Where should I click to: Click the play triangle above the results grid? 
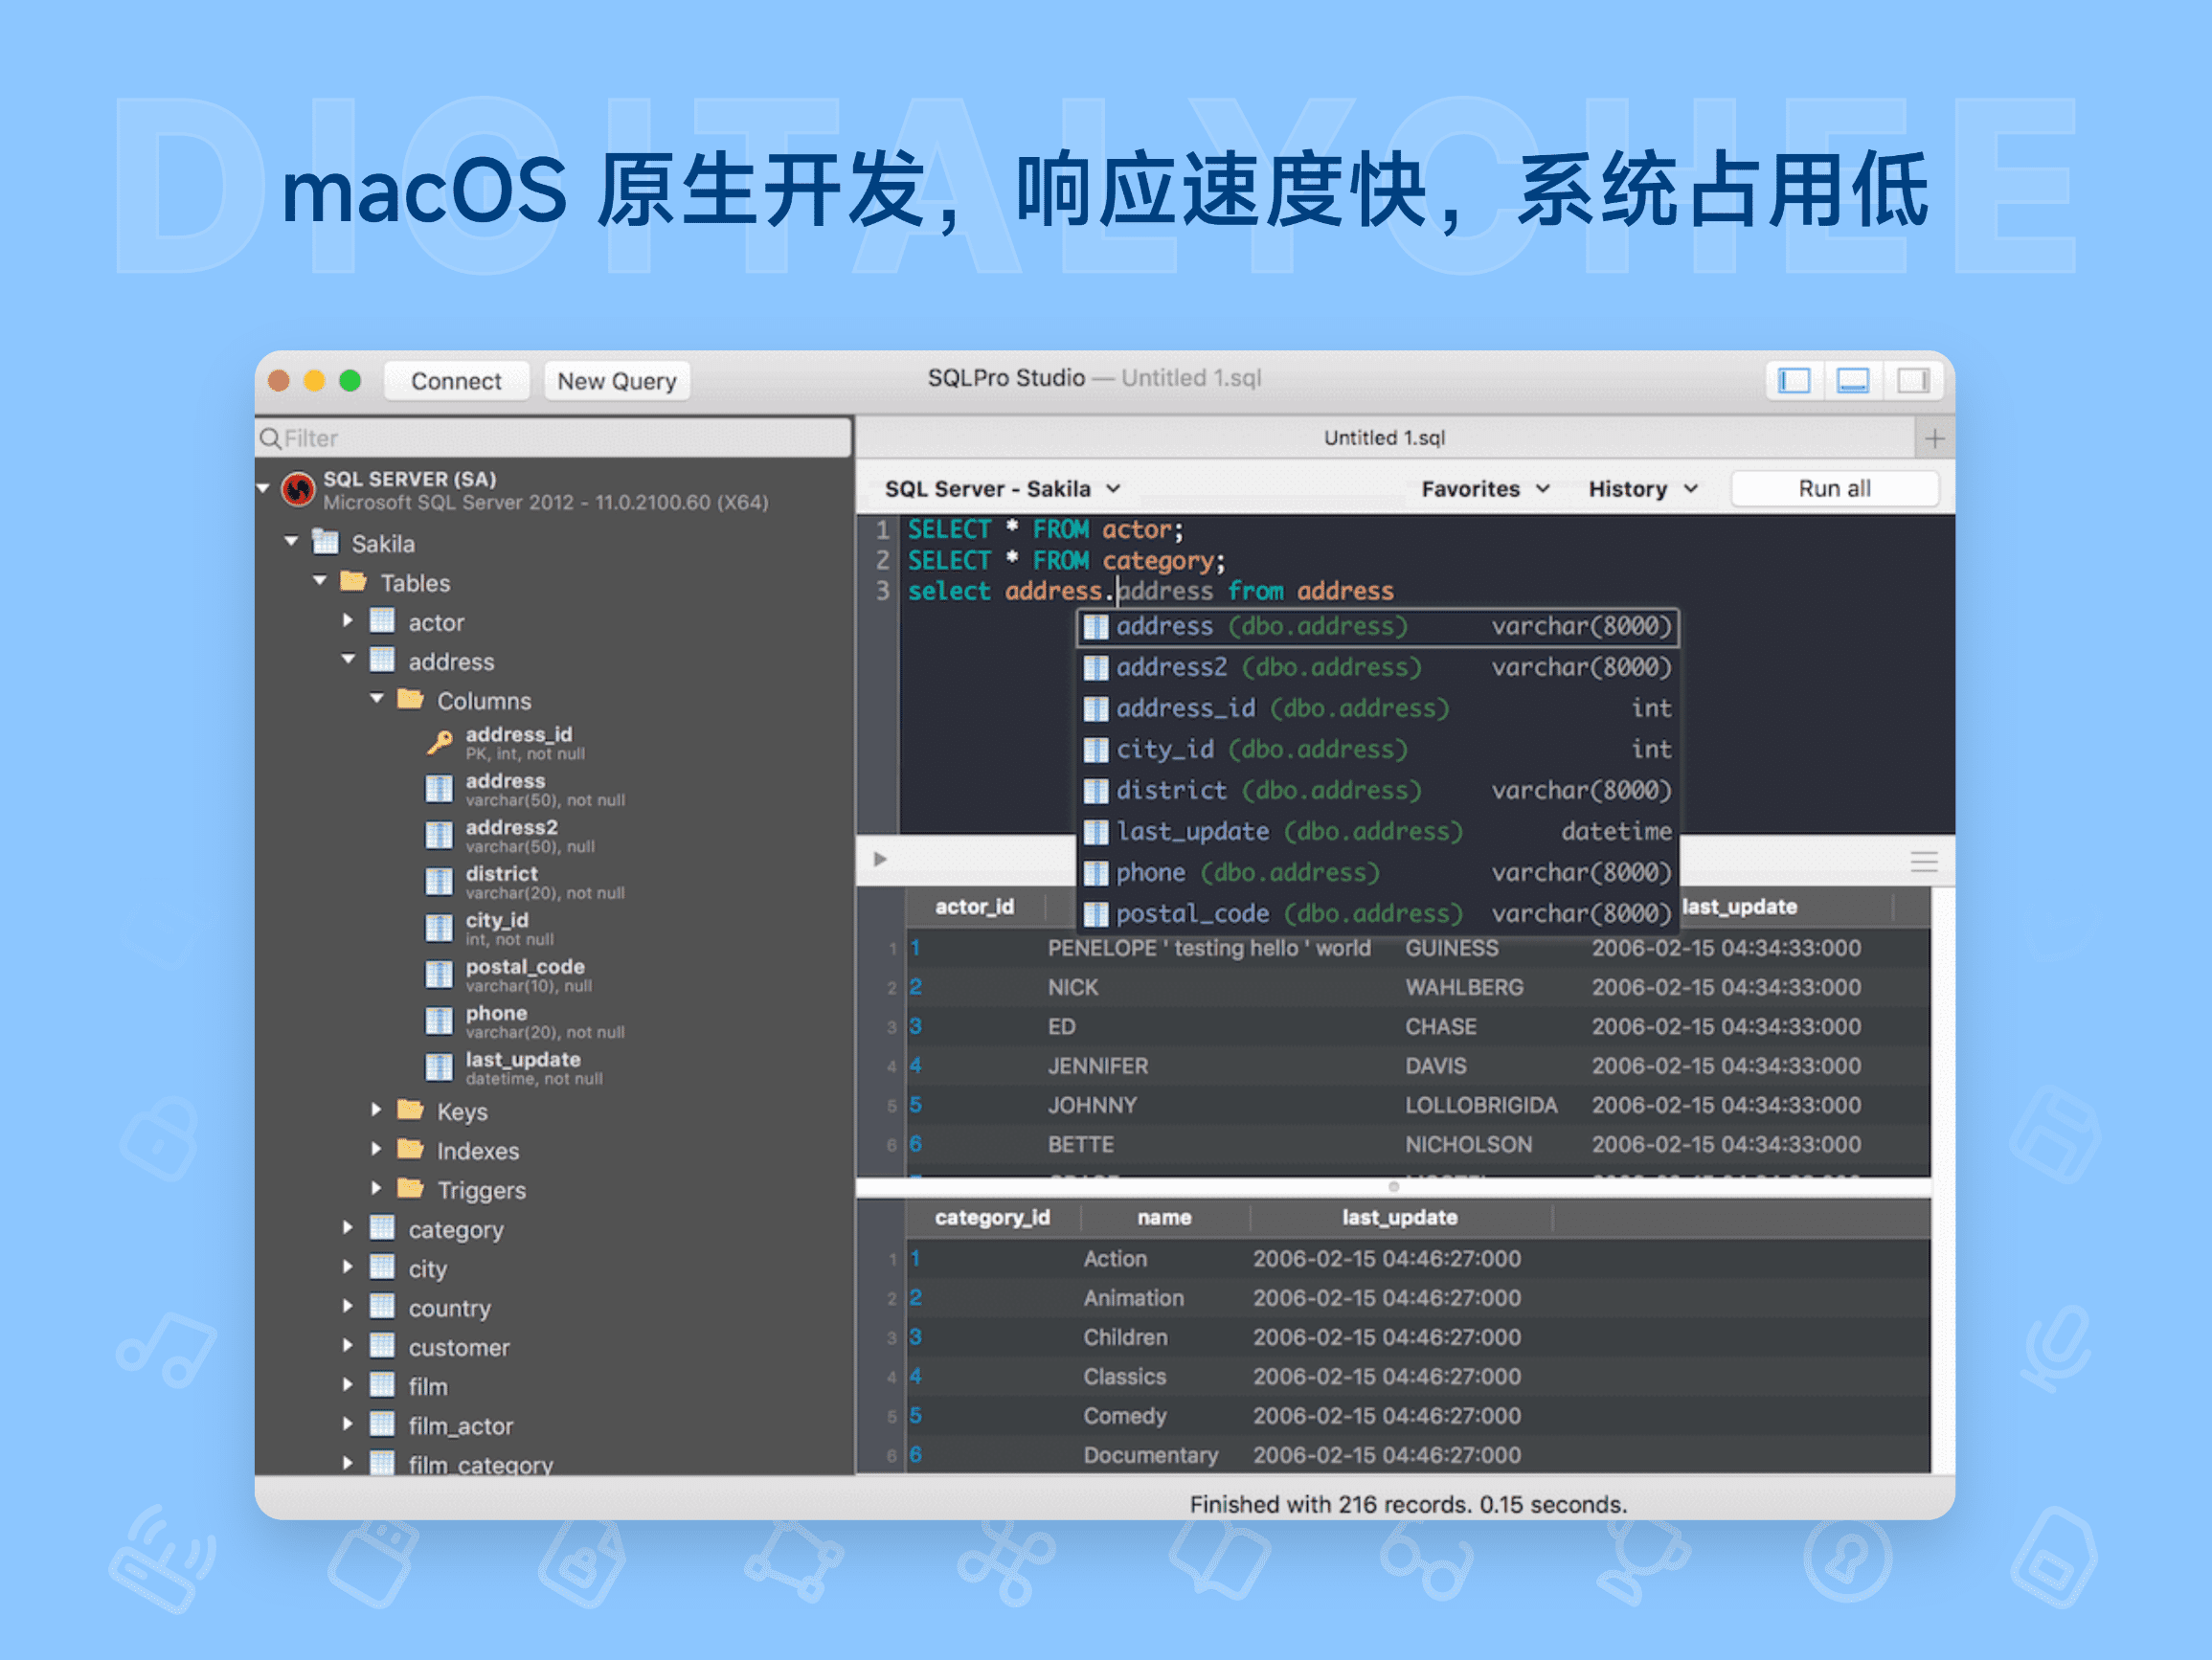tap(880, 859)
